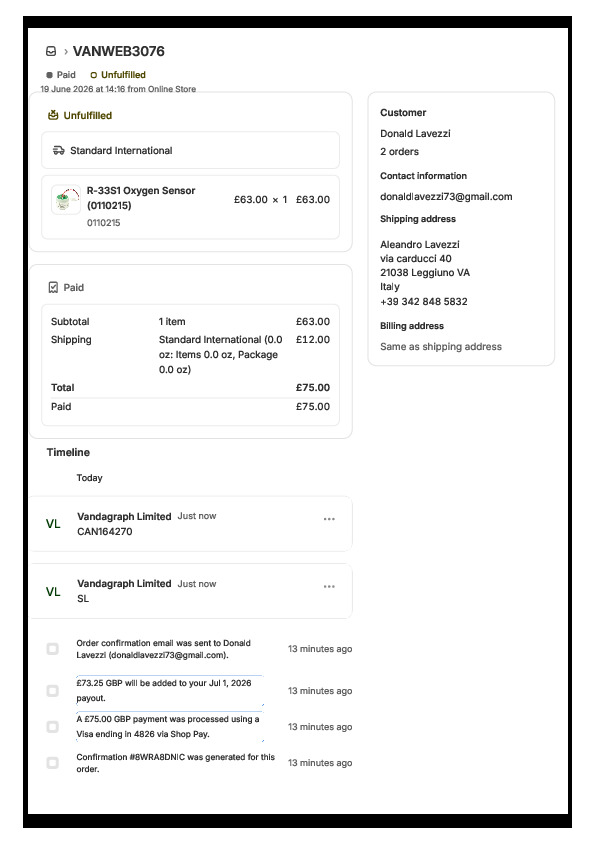Click the VL avatar beside CAN164270 comment

53,524
